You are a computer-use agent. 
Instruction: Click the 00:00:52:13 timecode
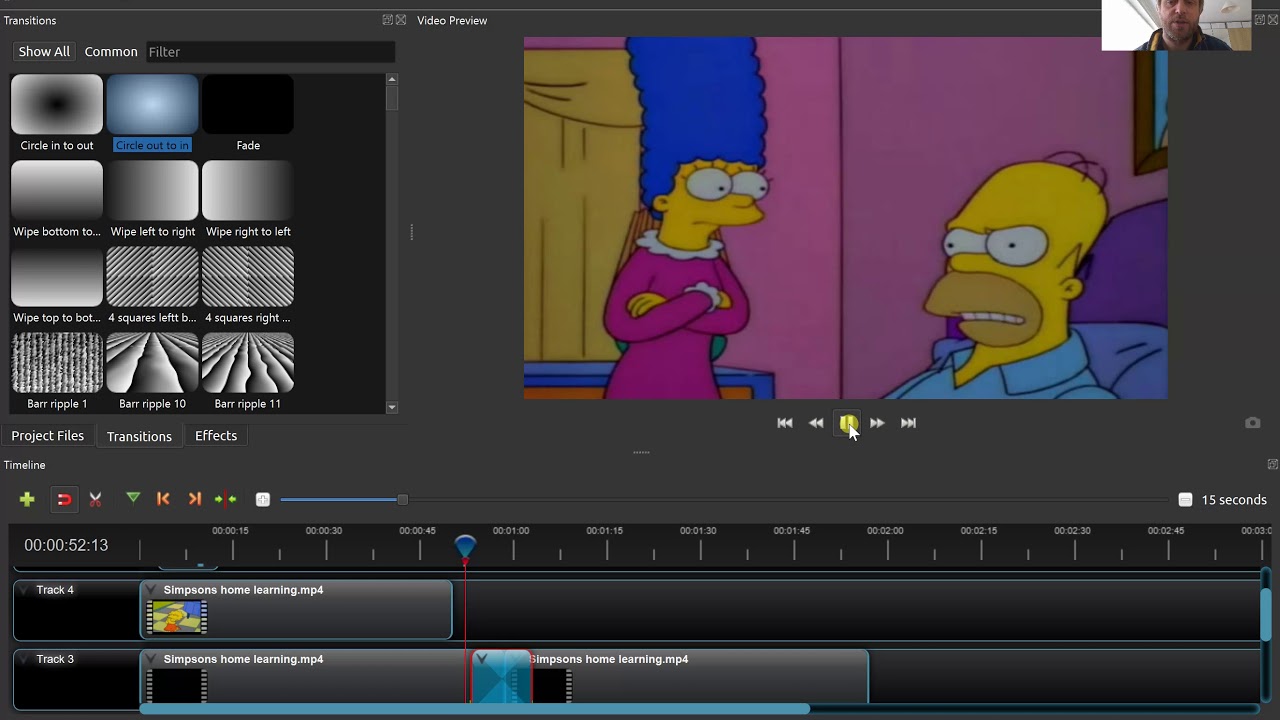click(66, 545)
